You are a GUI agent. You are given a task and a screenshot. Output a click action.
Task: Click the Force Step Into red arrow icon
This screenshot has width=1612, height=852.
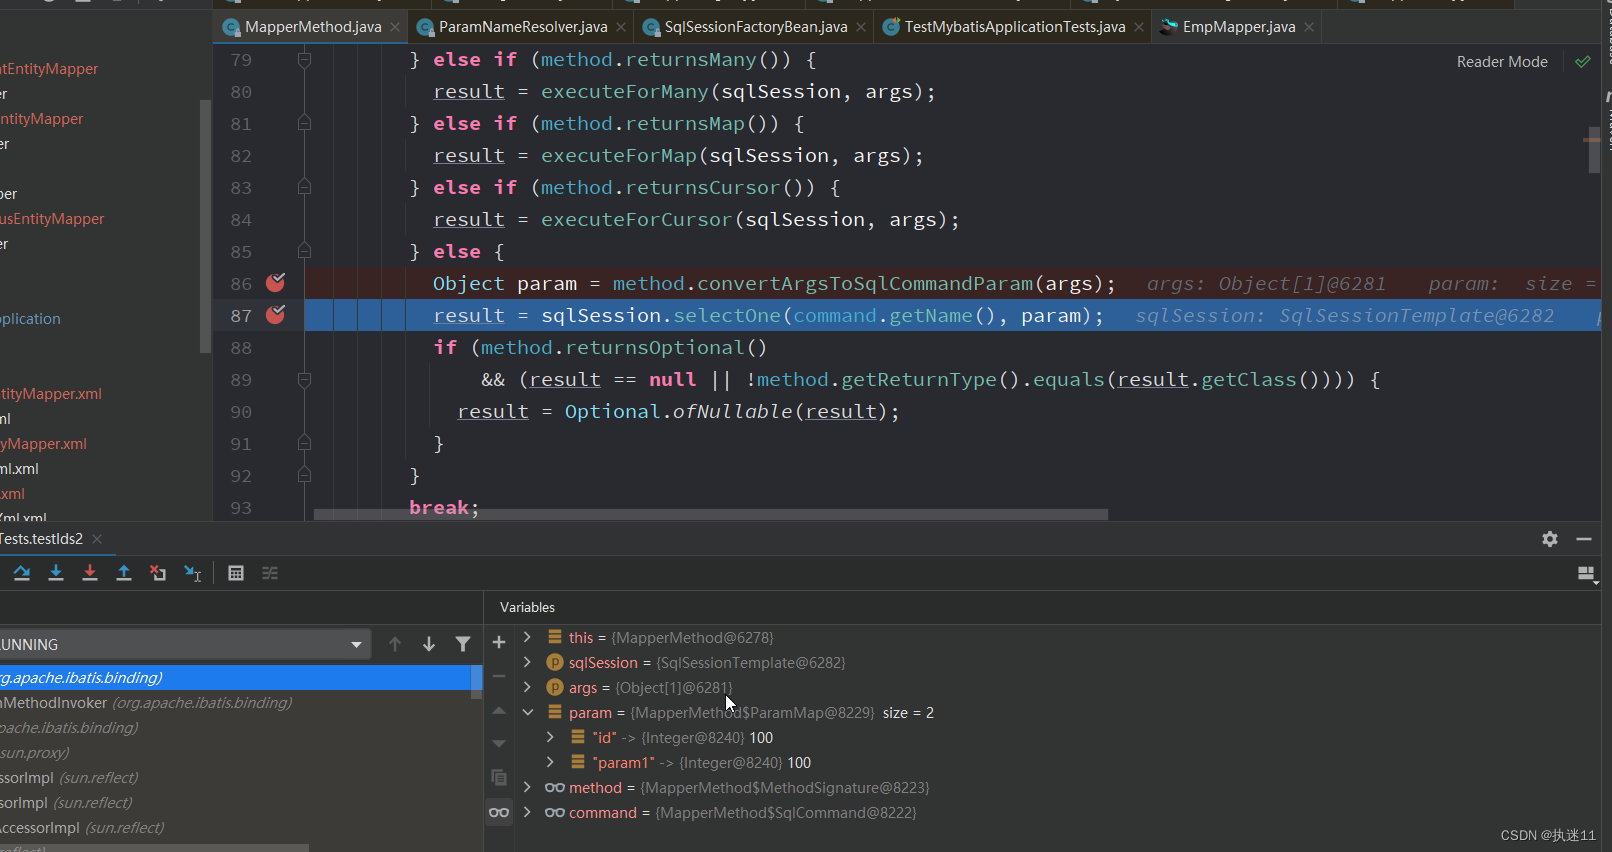pos(90,573)
